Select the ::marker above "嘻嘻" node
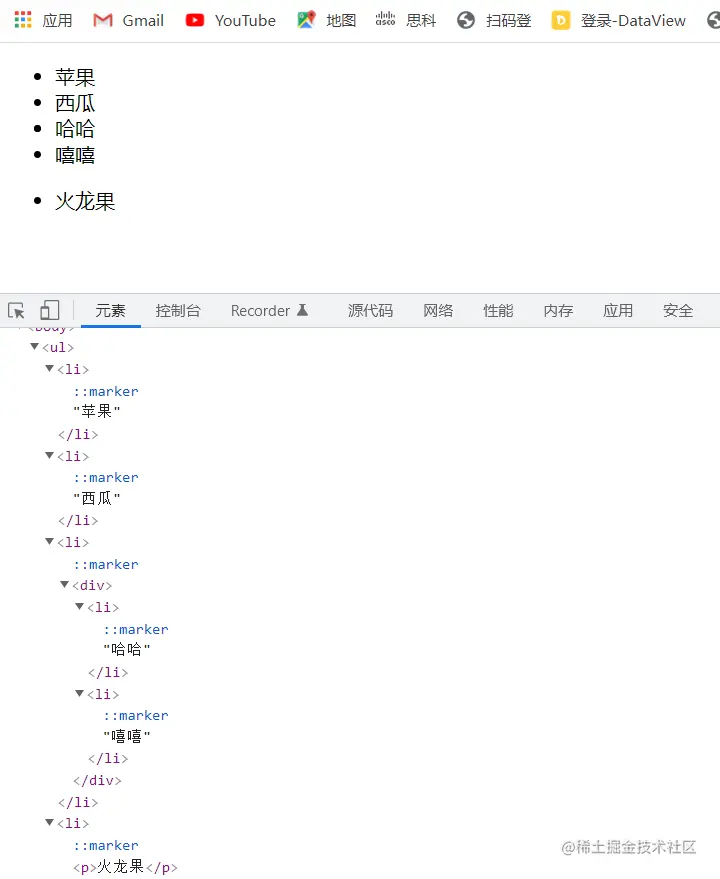Screen dimensions: 720x879 click(136, 716)
